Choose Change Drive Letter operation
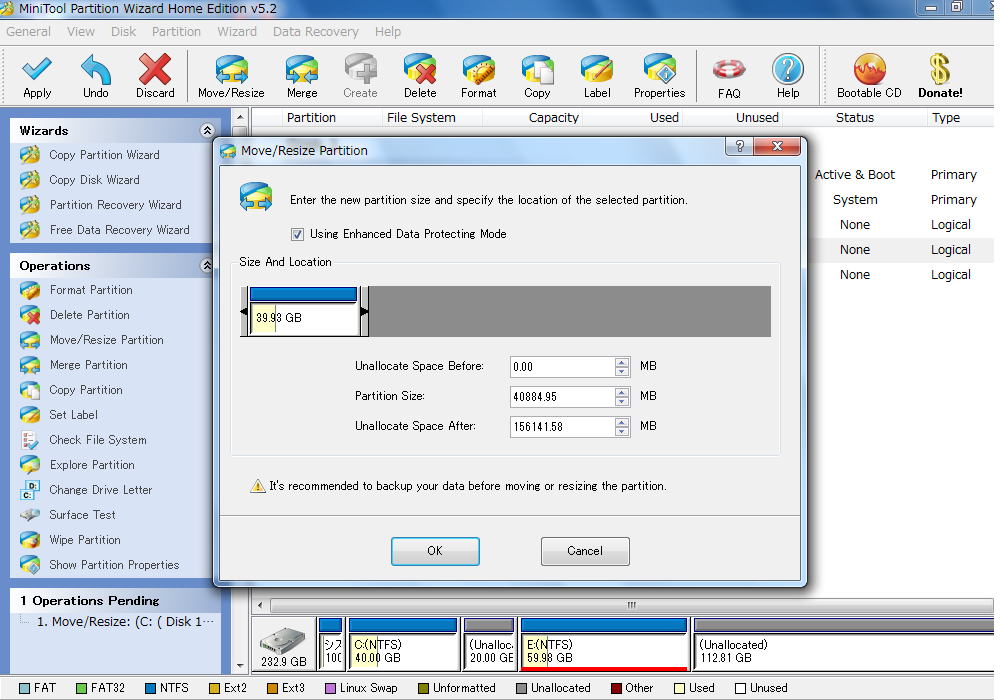The height and width of the screenshot is (700, 1000). (x=101, y=490)
